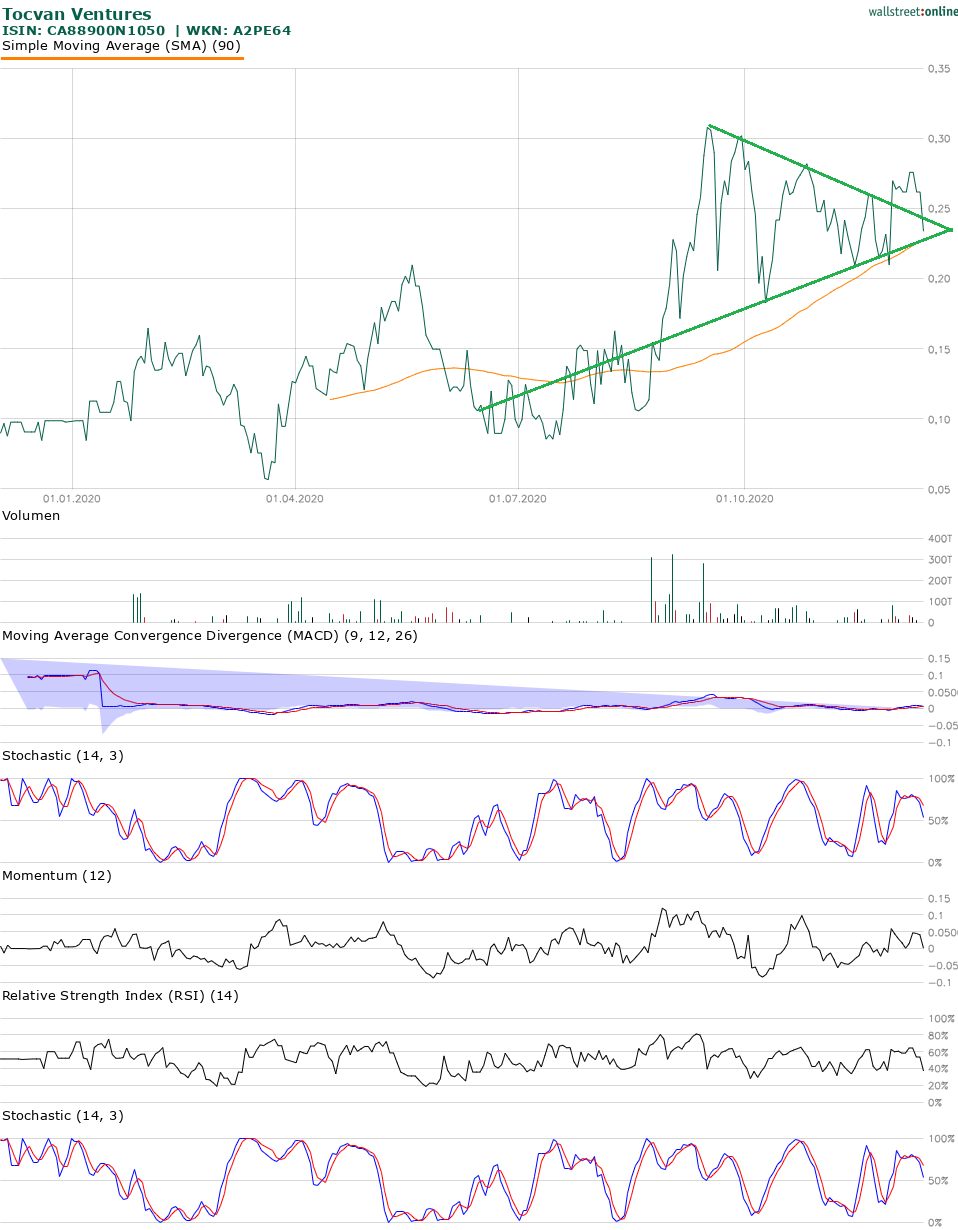Select the 01.07.2020 date label
The image size is (958, 1230).
pyautogui.click(x=518, y=497)
